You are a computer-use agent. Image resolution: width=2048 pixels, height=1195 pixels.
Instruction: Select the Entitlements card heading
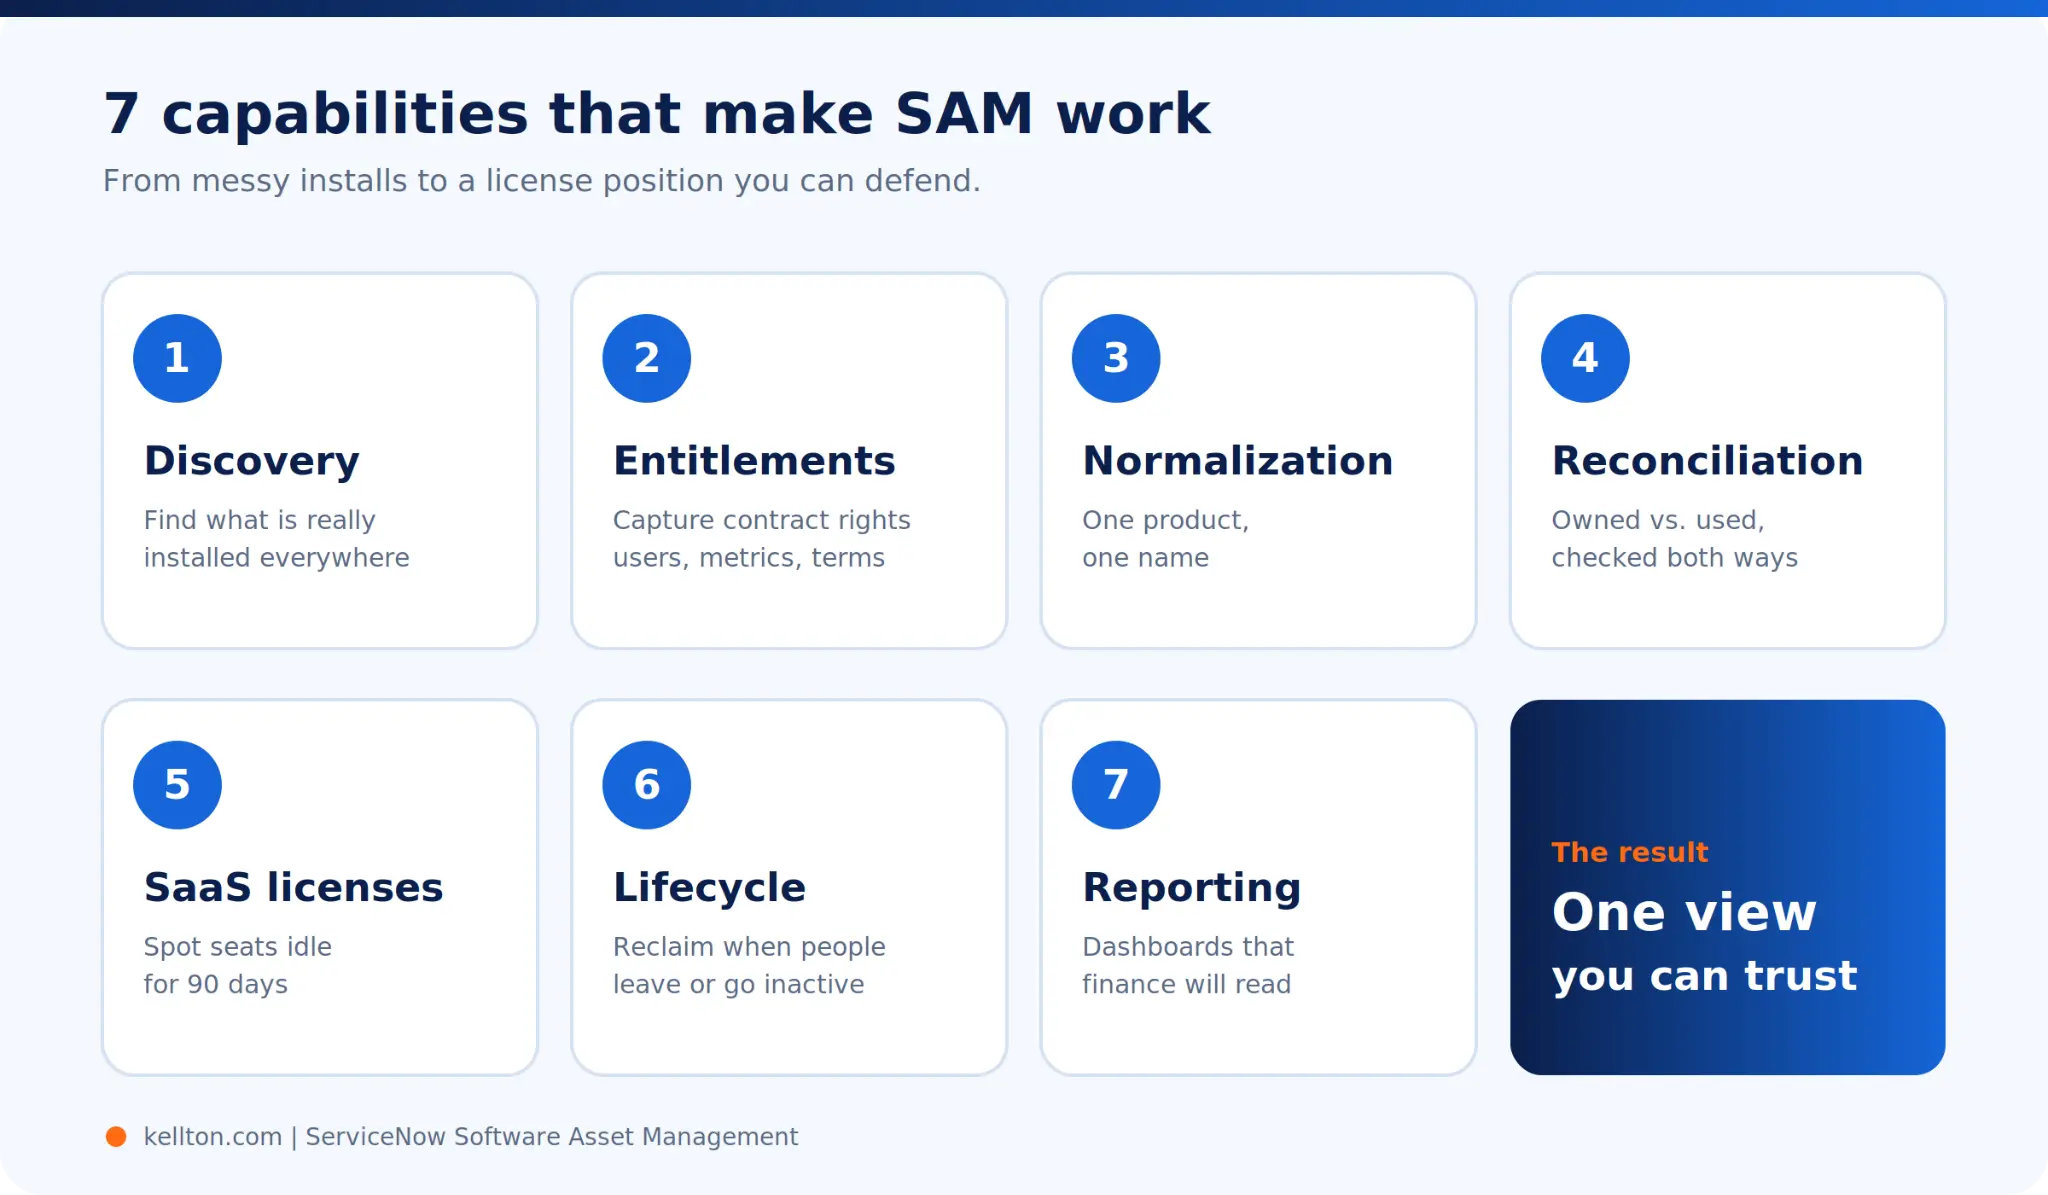(x=754, y=461)
